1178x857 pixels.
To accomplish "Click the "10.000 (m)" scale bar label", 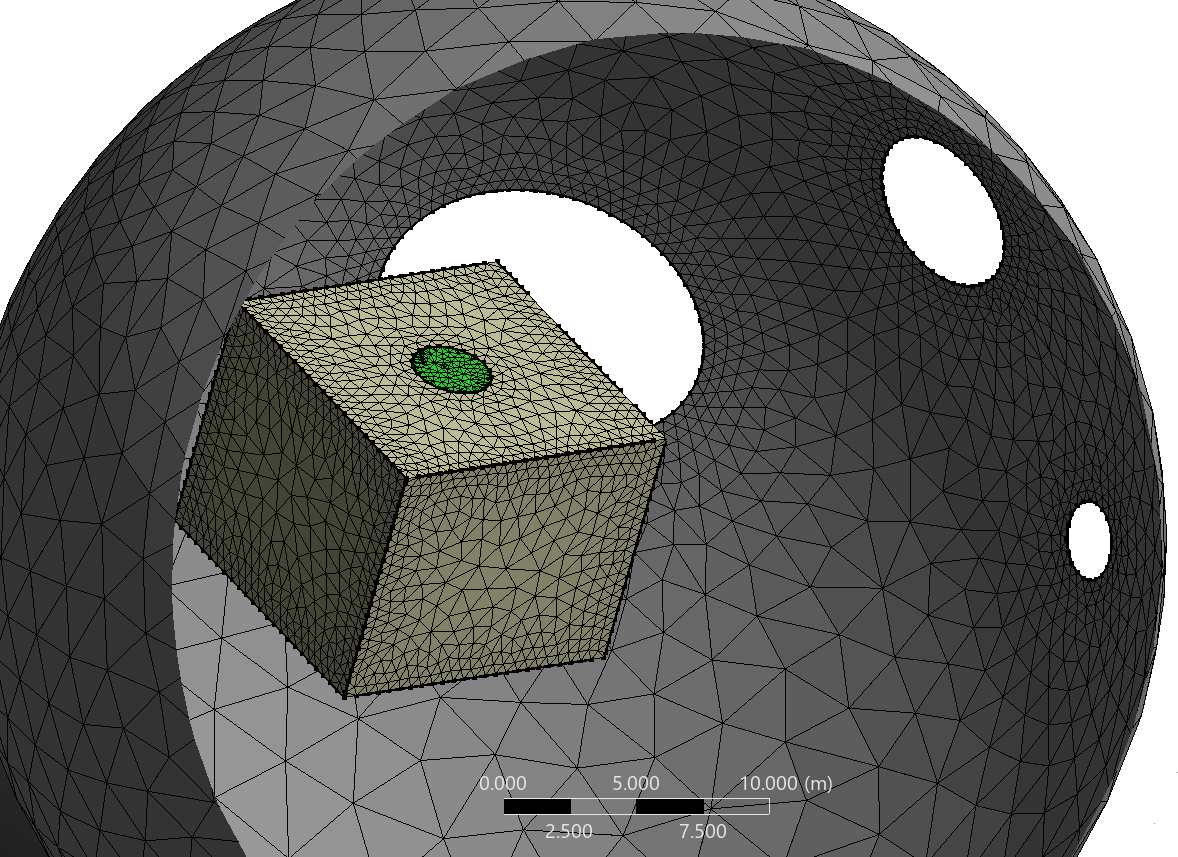I will click(786, 783).
